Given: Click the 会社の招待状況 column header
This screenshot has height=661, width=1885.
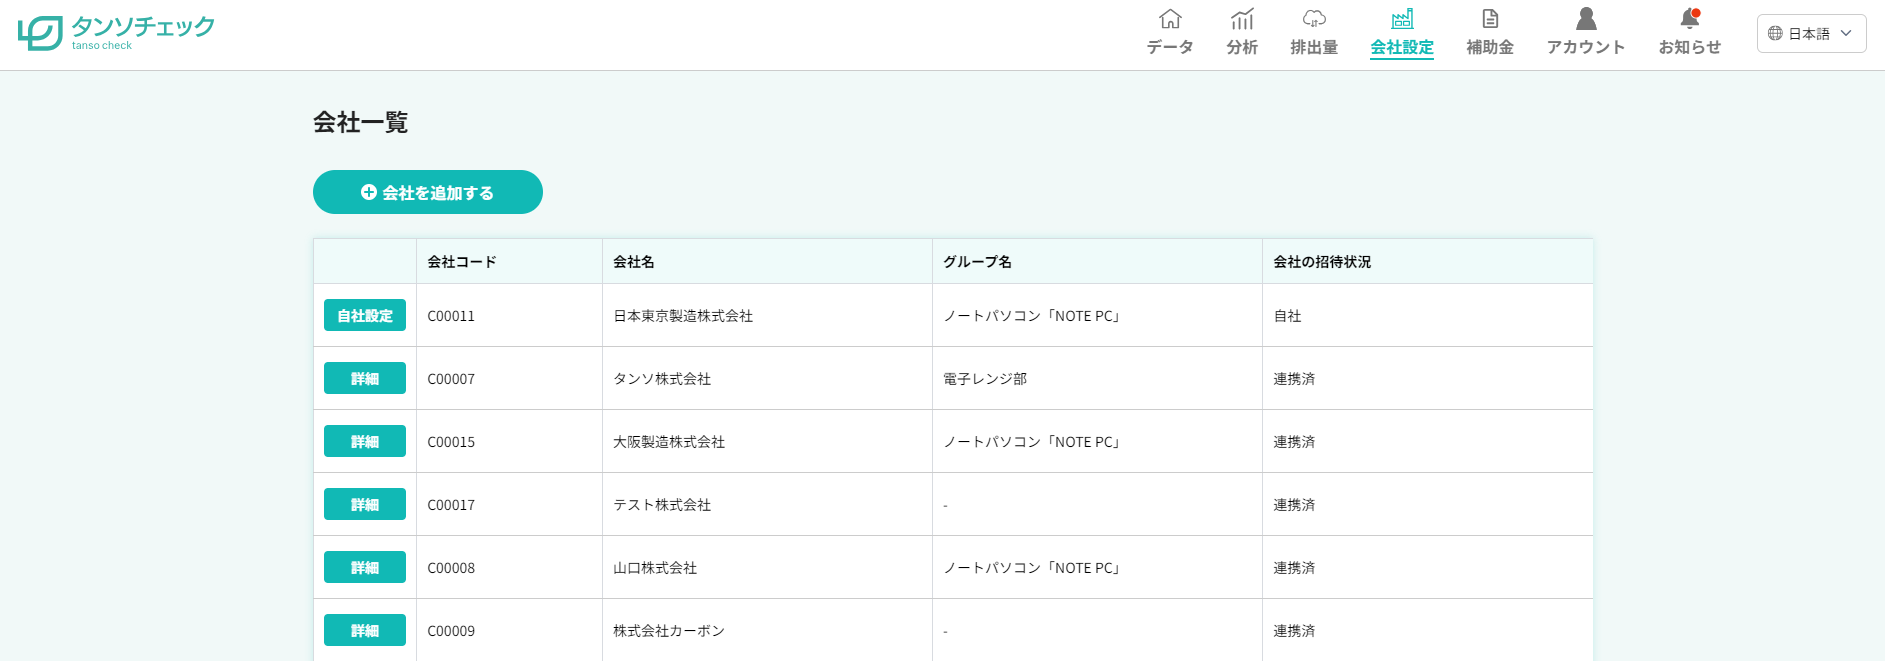Looking at the screenshot, I should (1322, 262).
